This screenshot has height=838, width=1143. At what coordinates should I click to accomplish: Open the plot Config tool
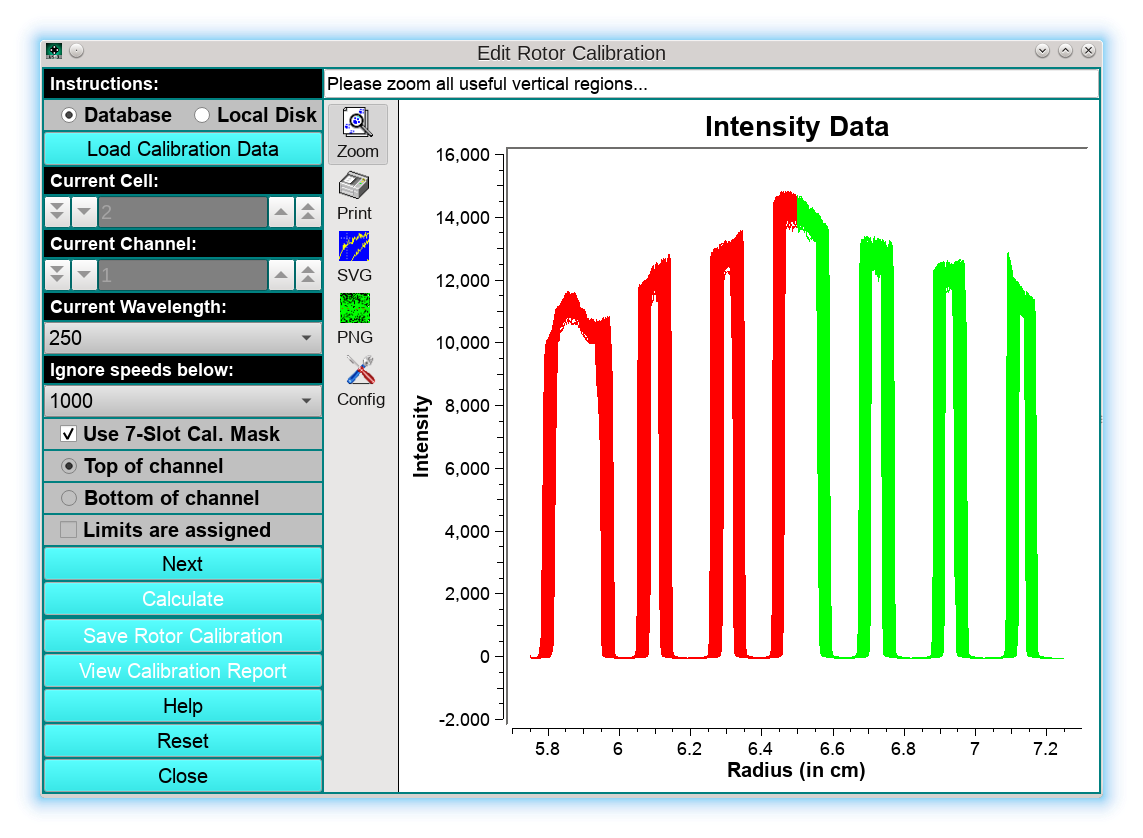point(360,371)
